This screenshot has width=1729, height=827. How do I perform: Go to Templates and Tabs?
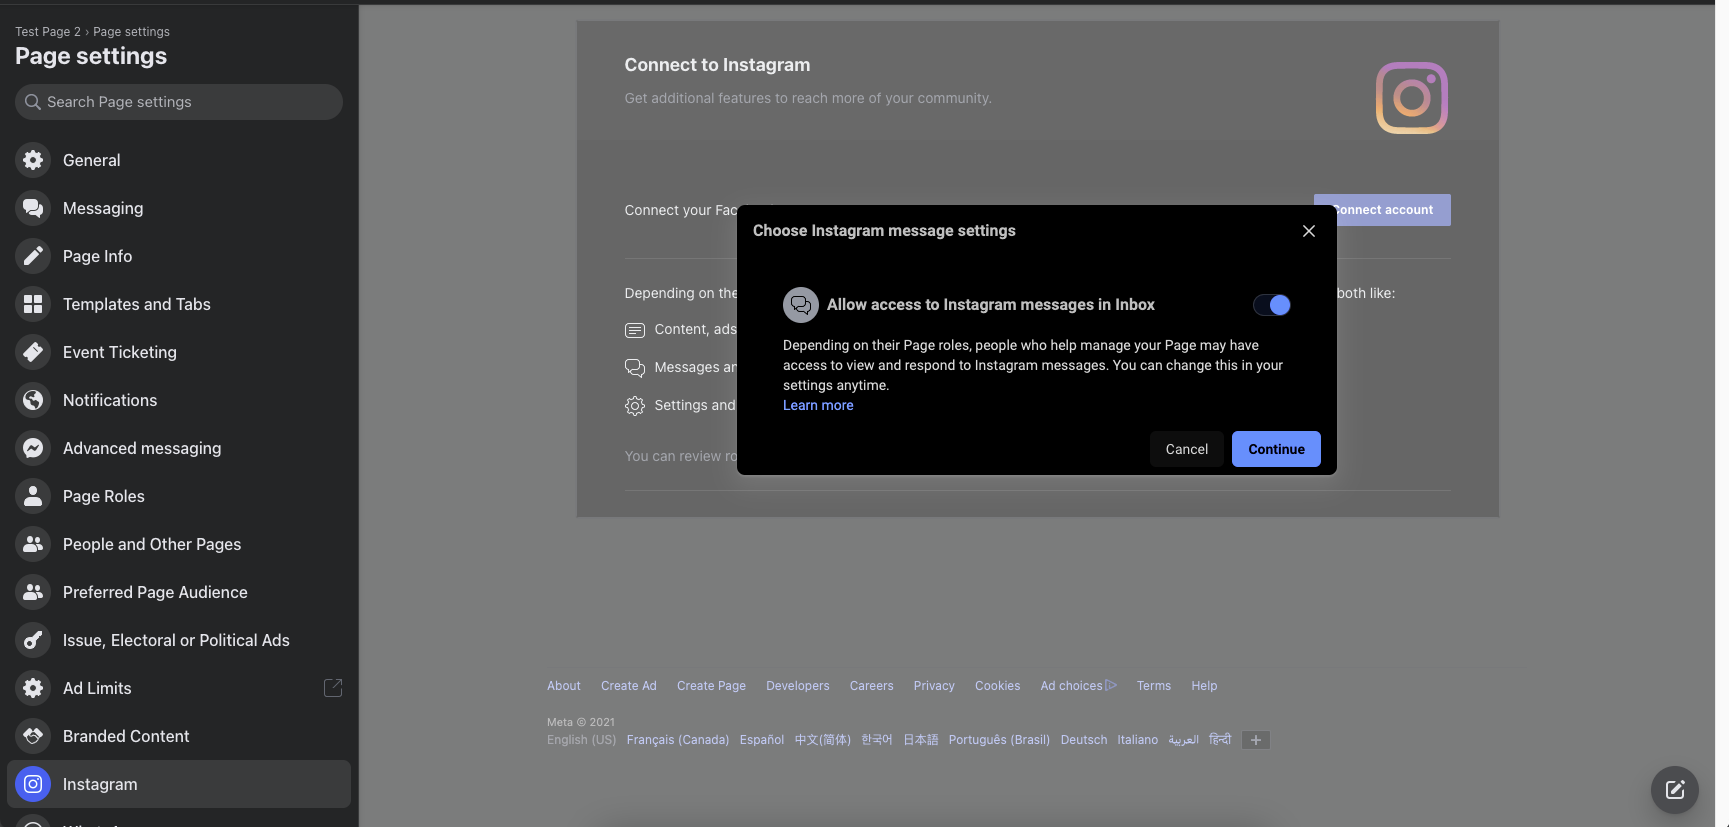click(x=179, y=304)
